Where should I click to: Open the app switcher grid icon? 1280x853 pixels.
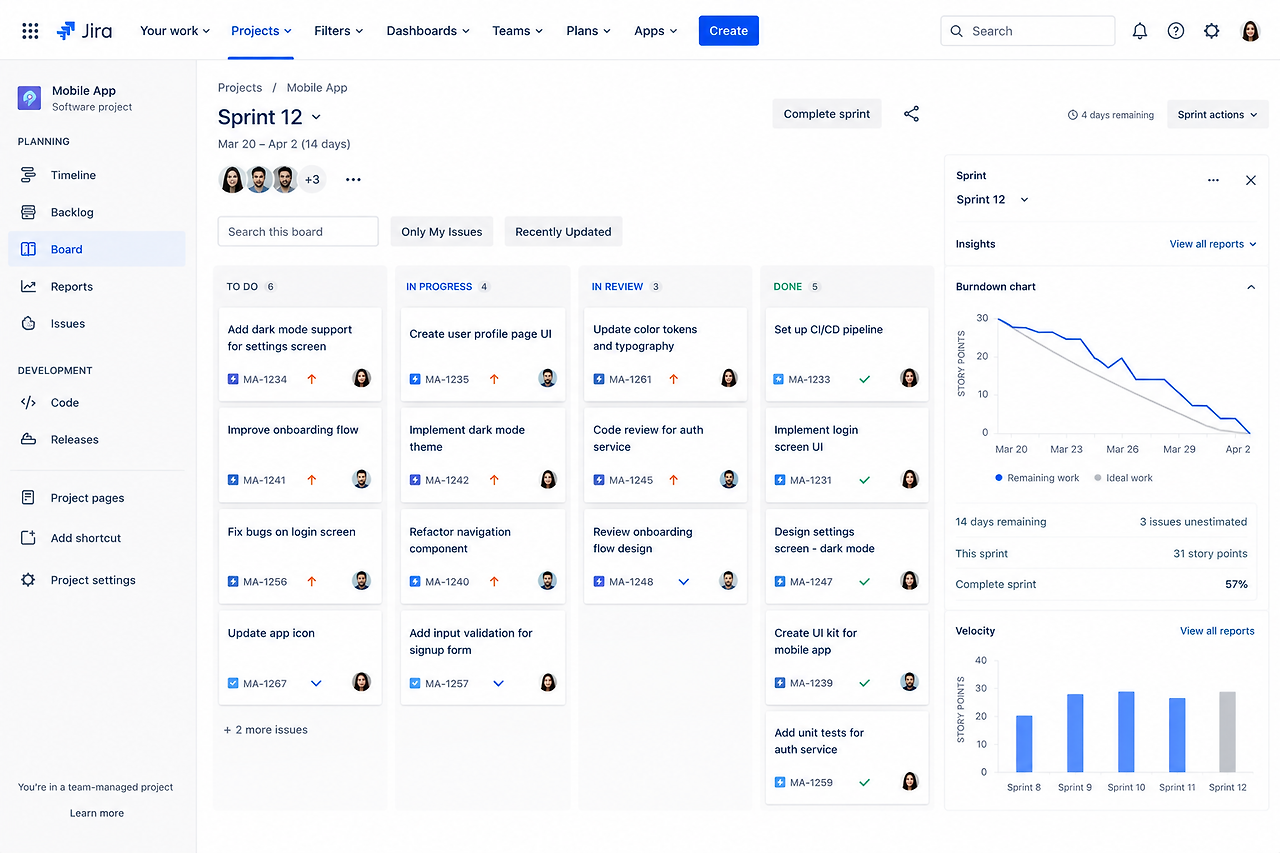(30, 31)
